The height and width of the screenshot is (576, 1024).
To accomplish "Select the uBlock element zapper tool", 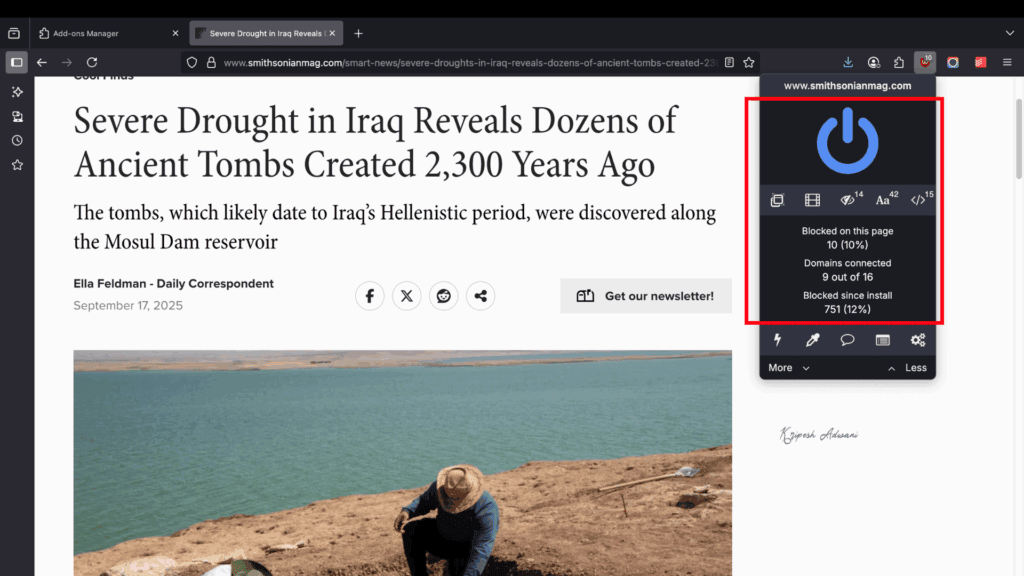I will (777, 340).
